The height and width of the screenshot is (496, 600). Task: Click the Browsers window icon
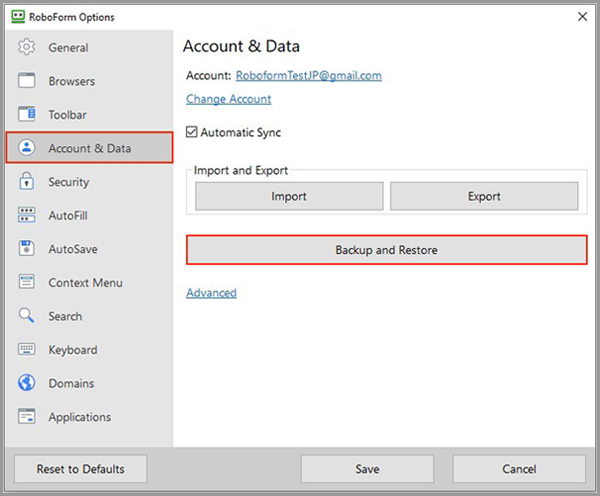tap(26, 81)
